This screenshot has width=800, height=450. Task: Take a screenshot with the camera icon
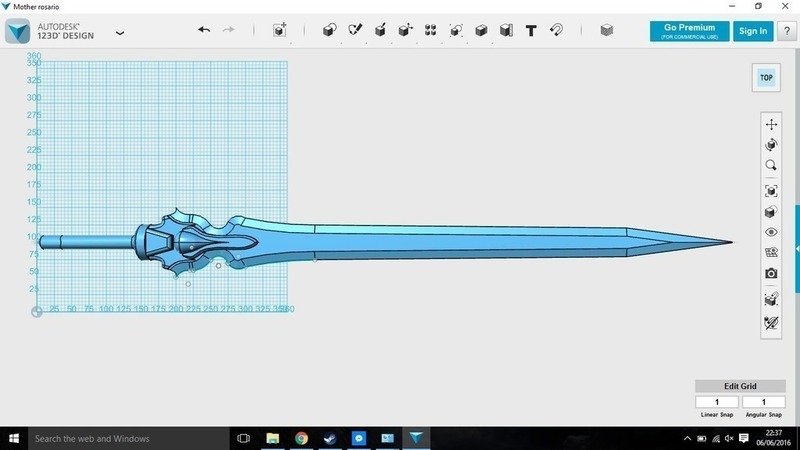771,273
